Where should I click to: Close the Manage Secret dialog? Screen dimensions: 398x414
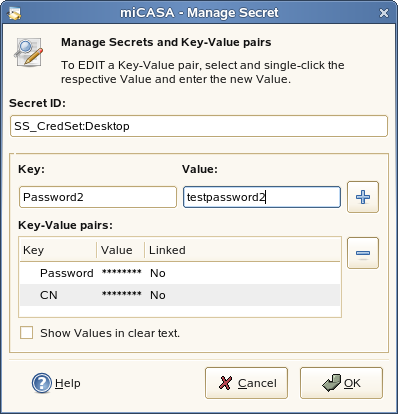(x=384, y=13)
